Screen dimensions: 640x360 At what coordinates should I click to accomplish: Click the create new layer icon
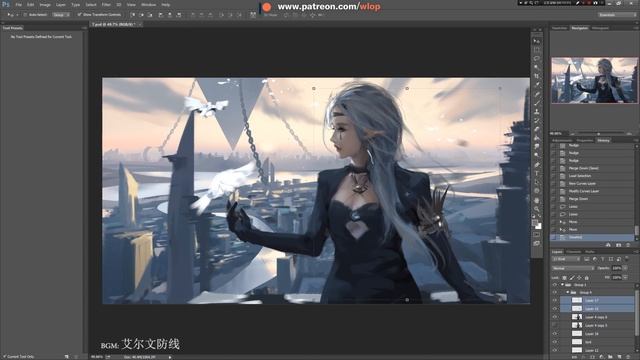click(619, 357)
